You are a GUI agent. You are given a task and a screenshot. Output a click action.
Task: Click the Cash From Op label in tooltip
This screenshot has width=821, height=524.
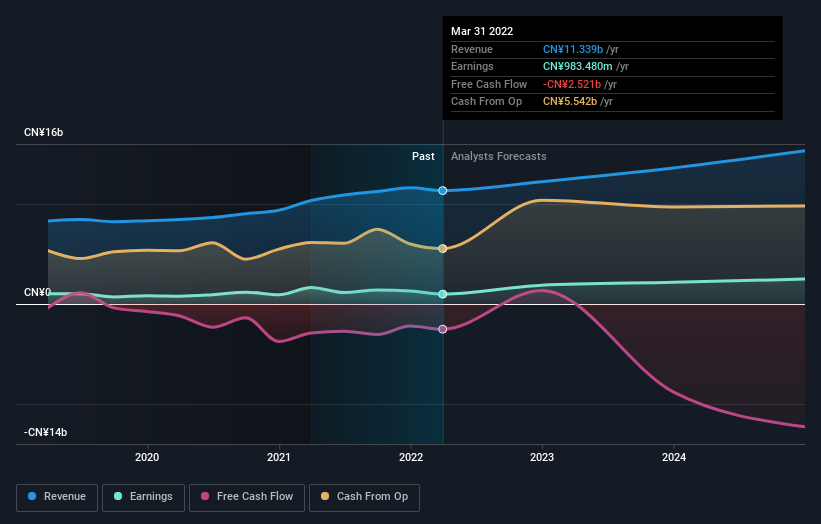pos(486,102)
